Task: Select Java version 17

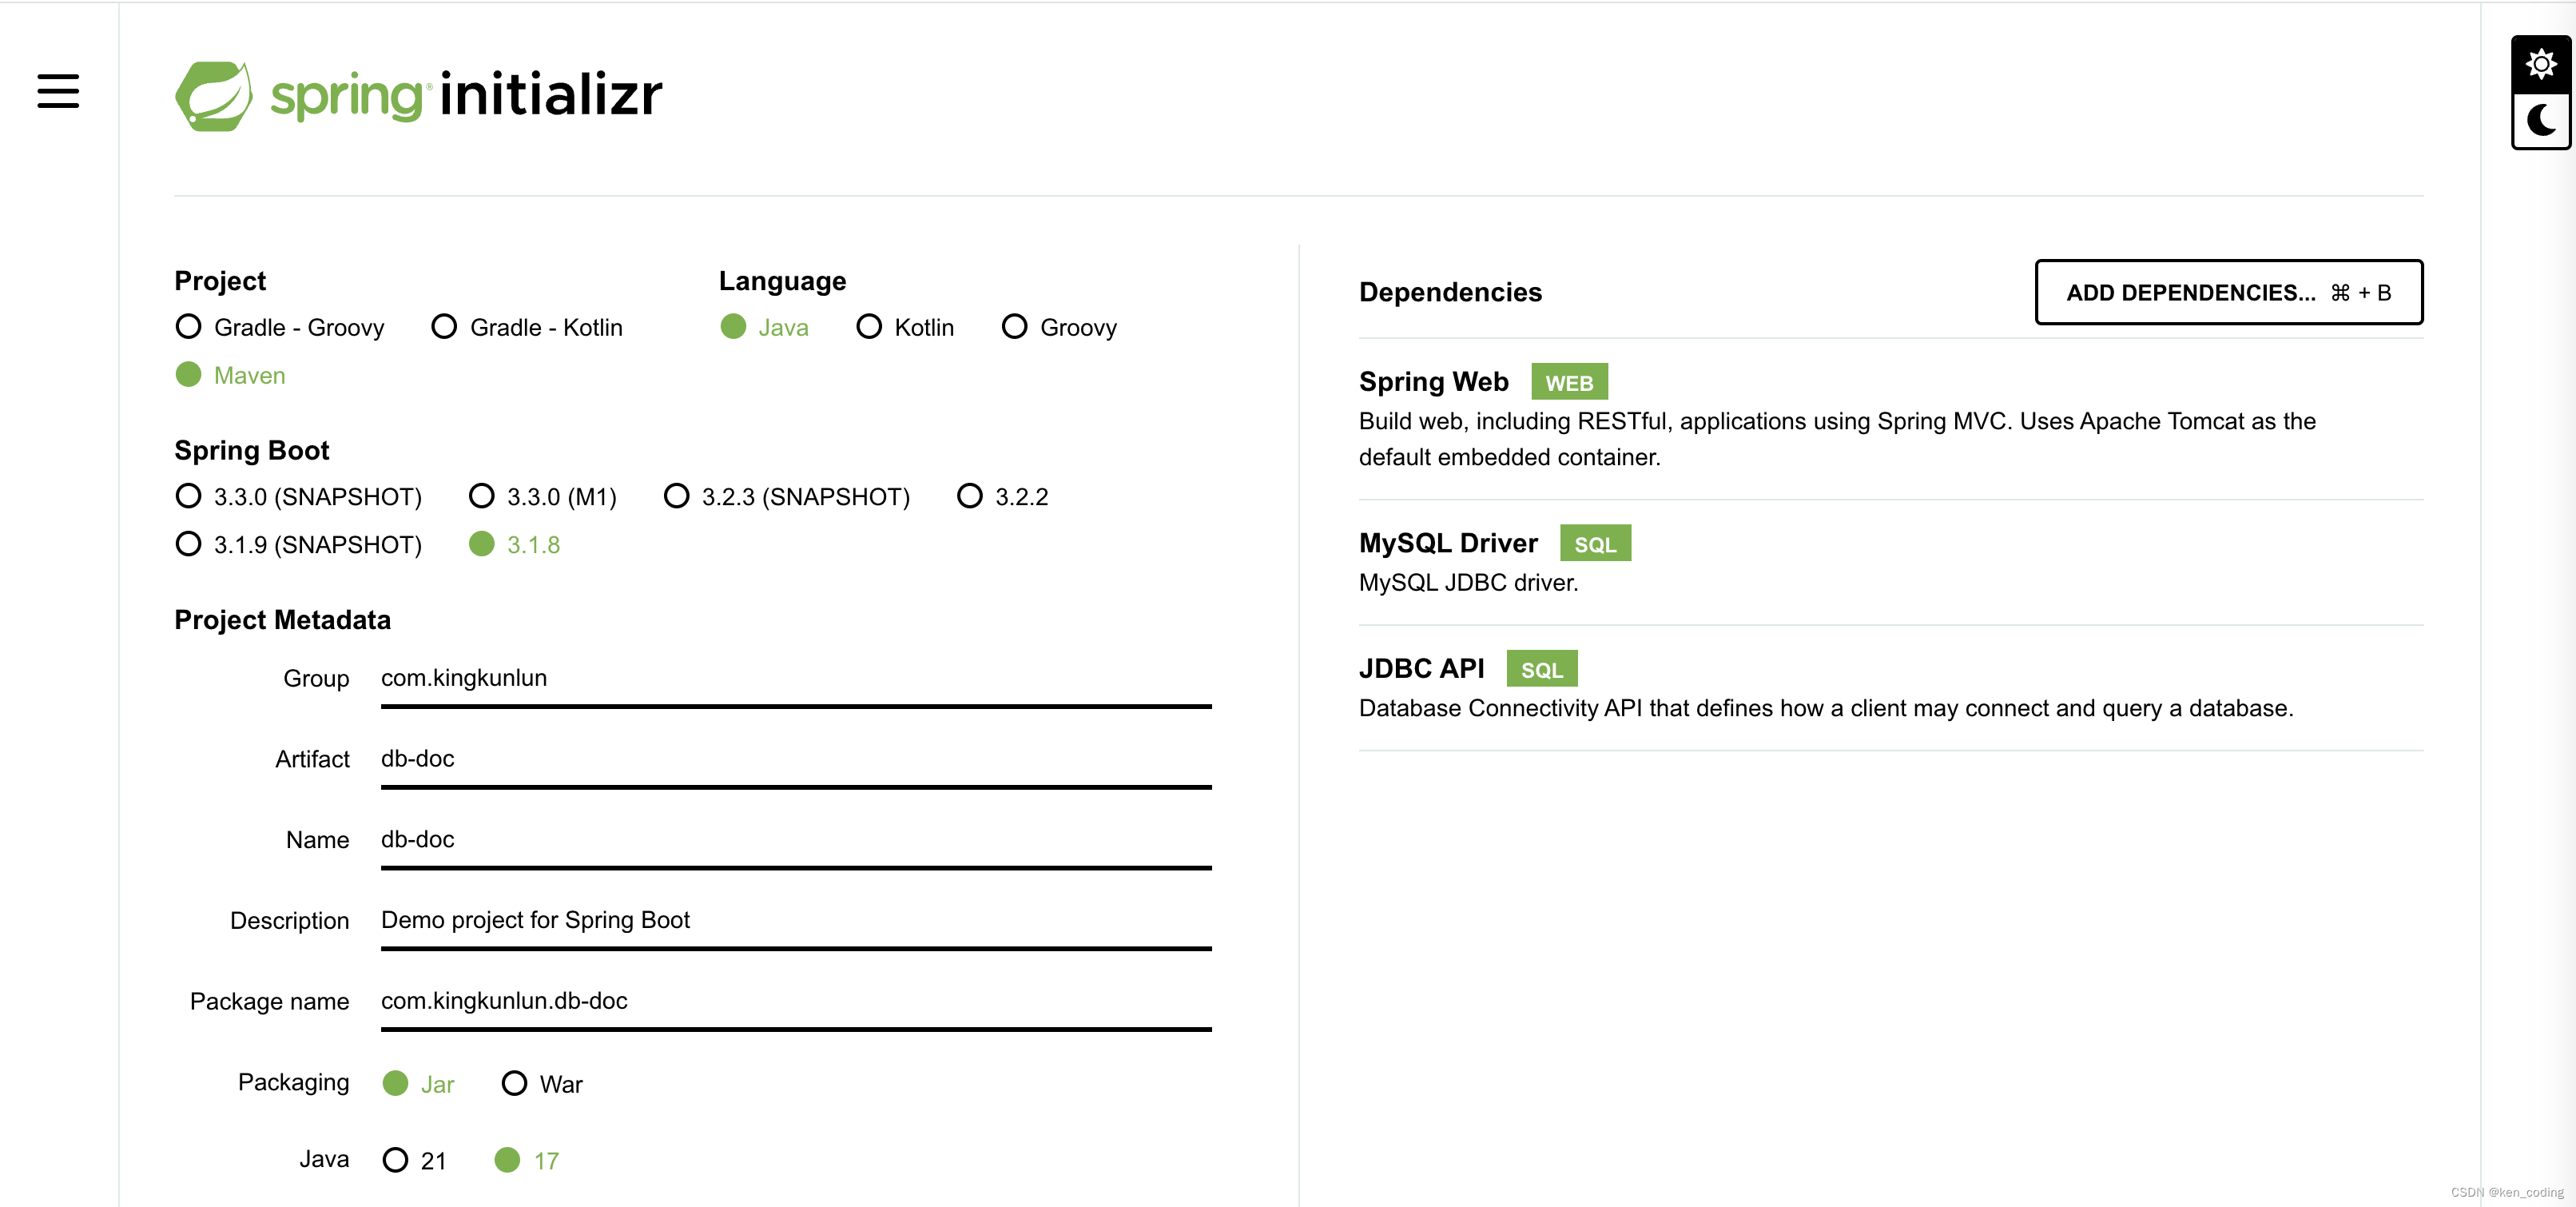Action: pos(527,1160)
